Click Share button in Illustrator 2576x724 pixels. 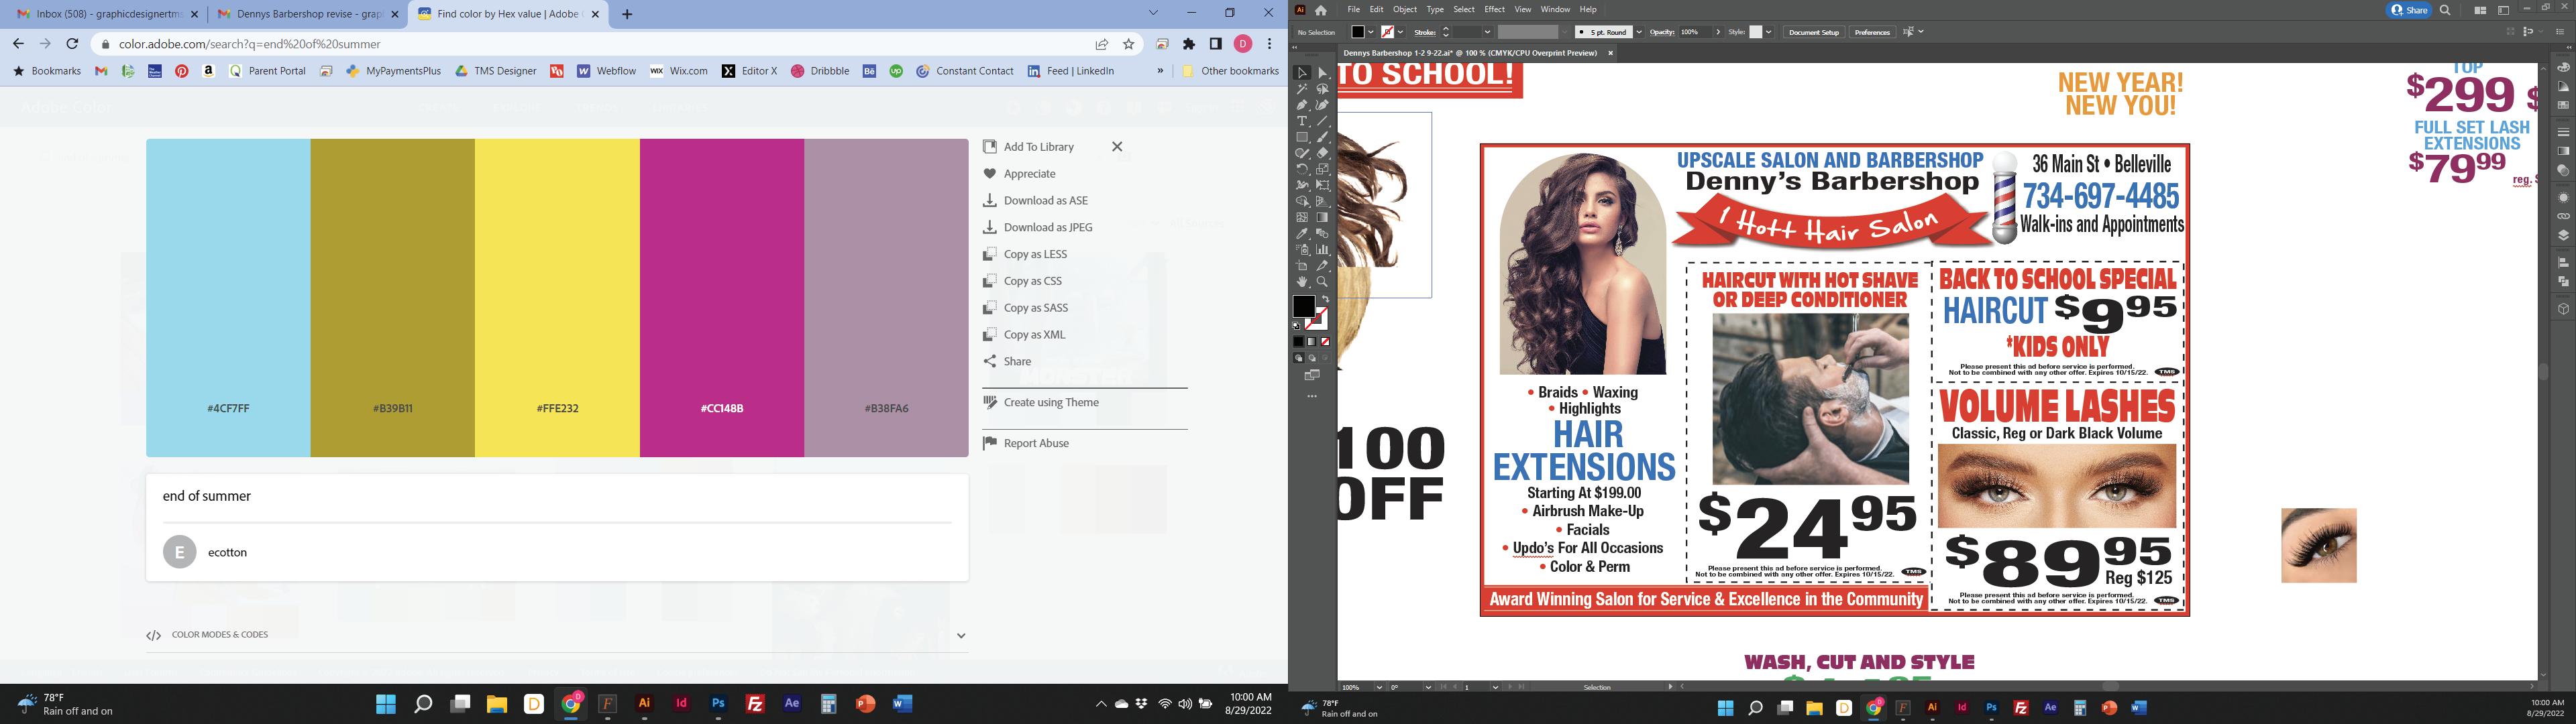click(2409, 10)
